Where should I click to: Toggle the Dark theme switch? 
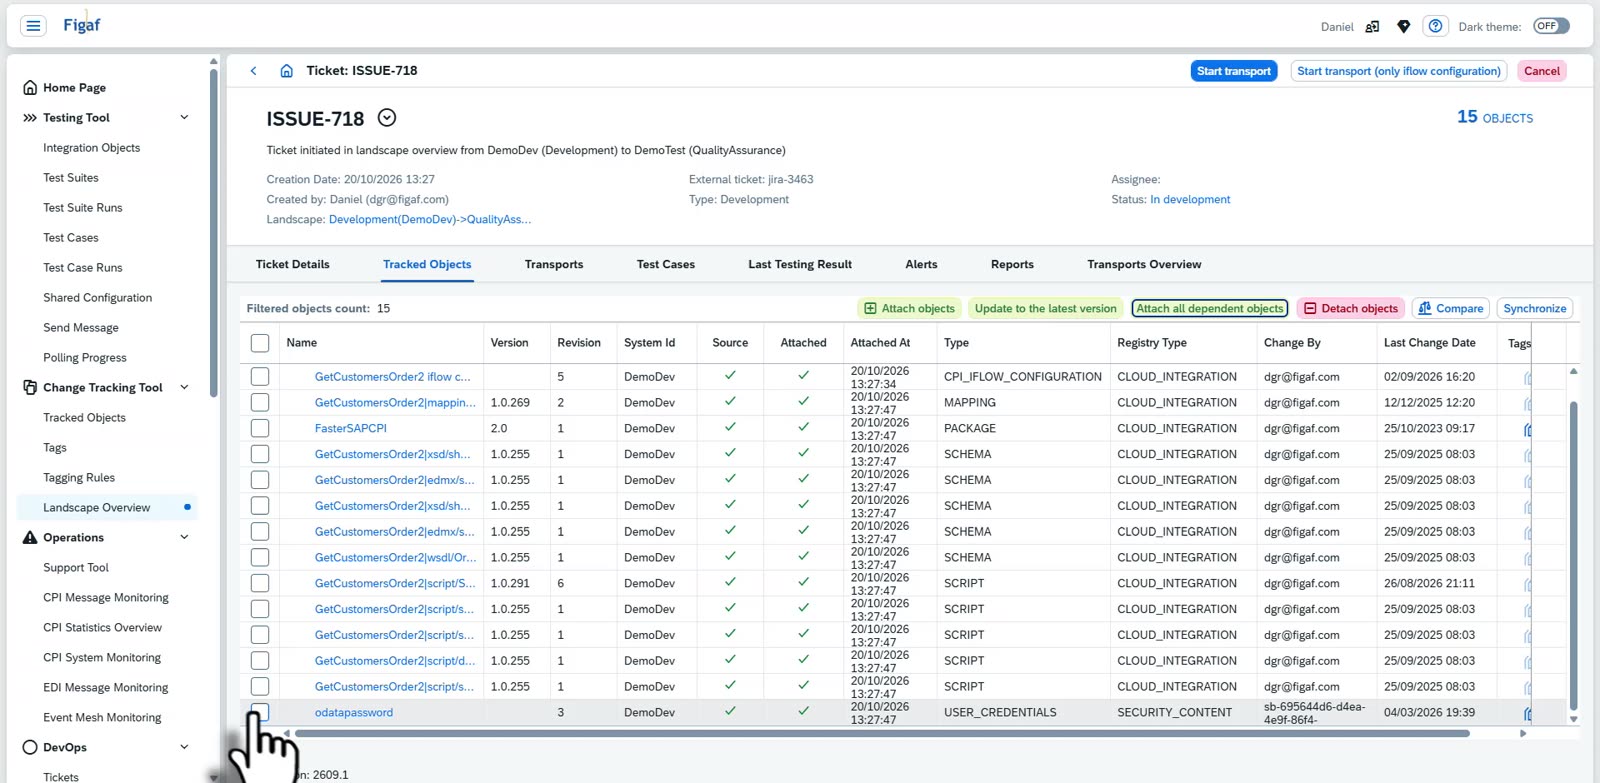[x=1551, y=26]
